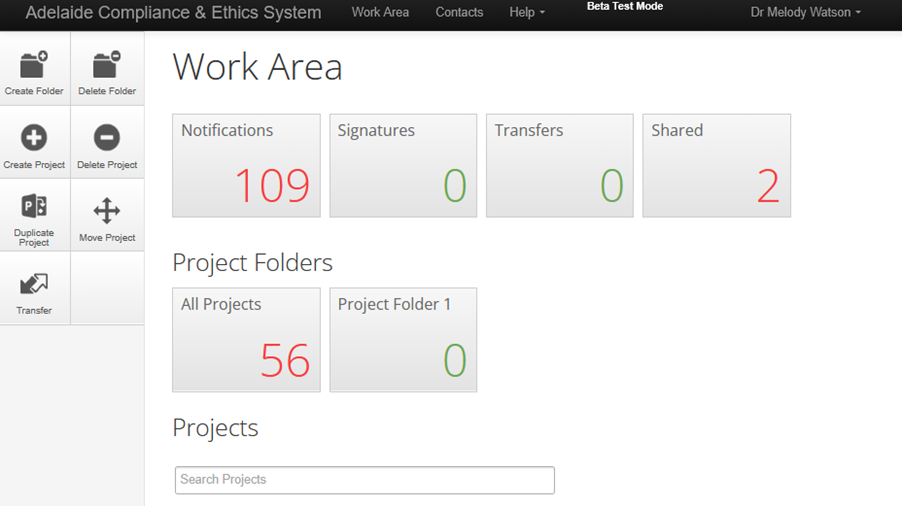The image size is (902, 506).
Task: Click the Duplicate Project icon
Action: (34, 206)
